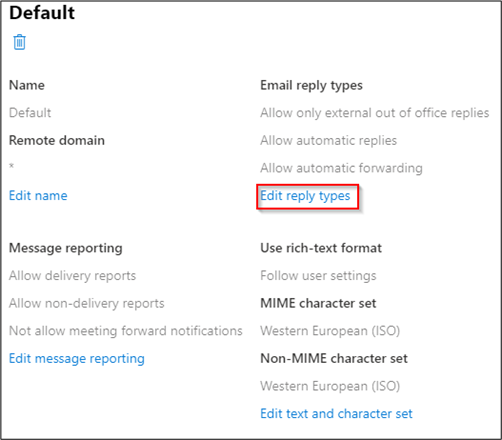
Task: Click Not allow meeting forward notifications
Action: click(x=126, y=331)
